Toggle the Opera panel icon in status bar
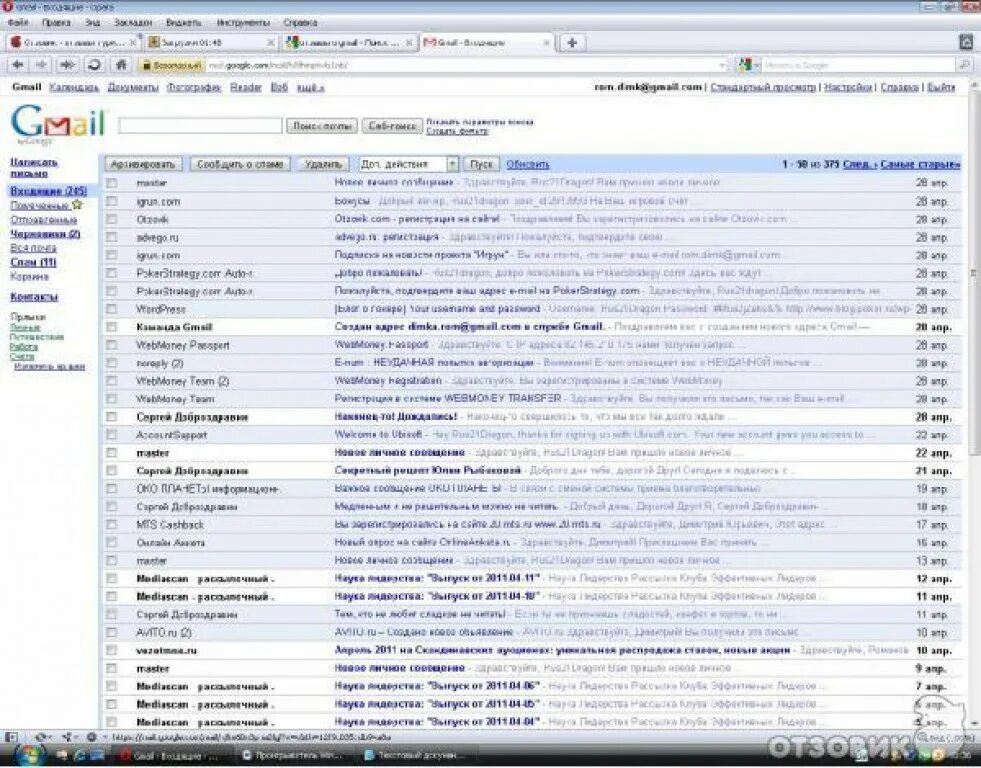981x768 pixels. click(x=11, y=737)
